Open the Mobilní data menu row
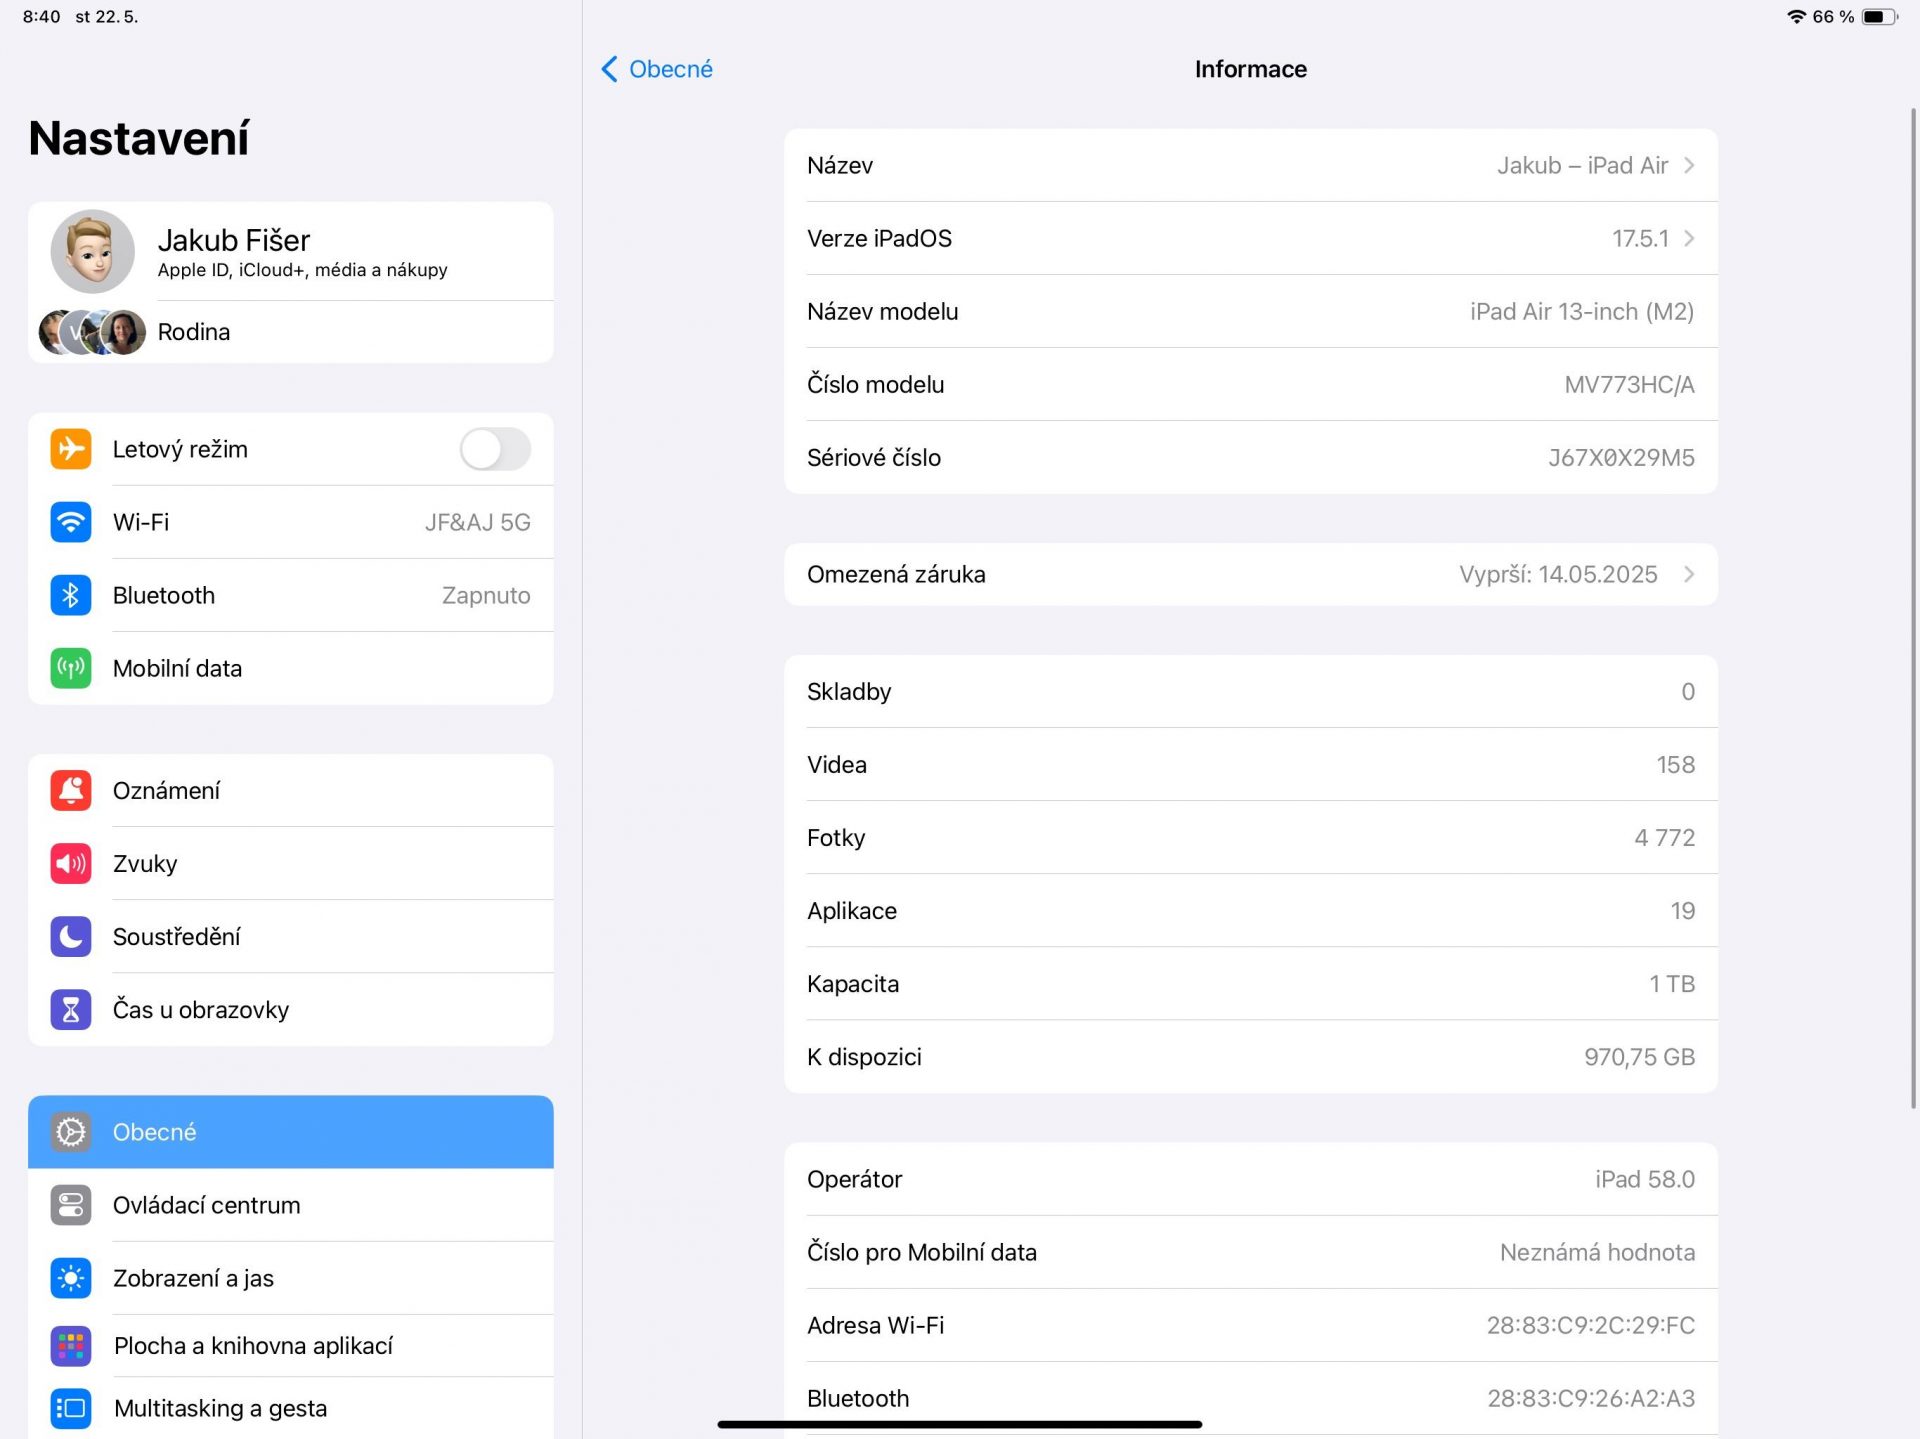Viewport: 1920px width, 1439px height. pyautogui.click(x=291, y=668)
